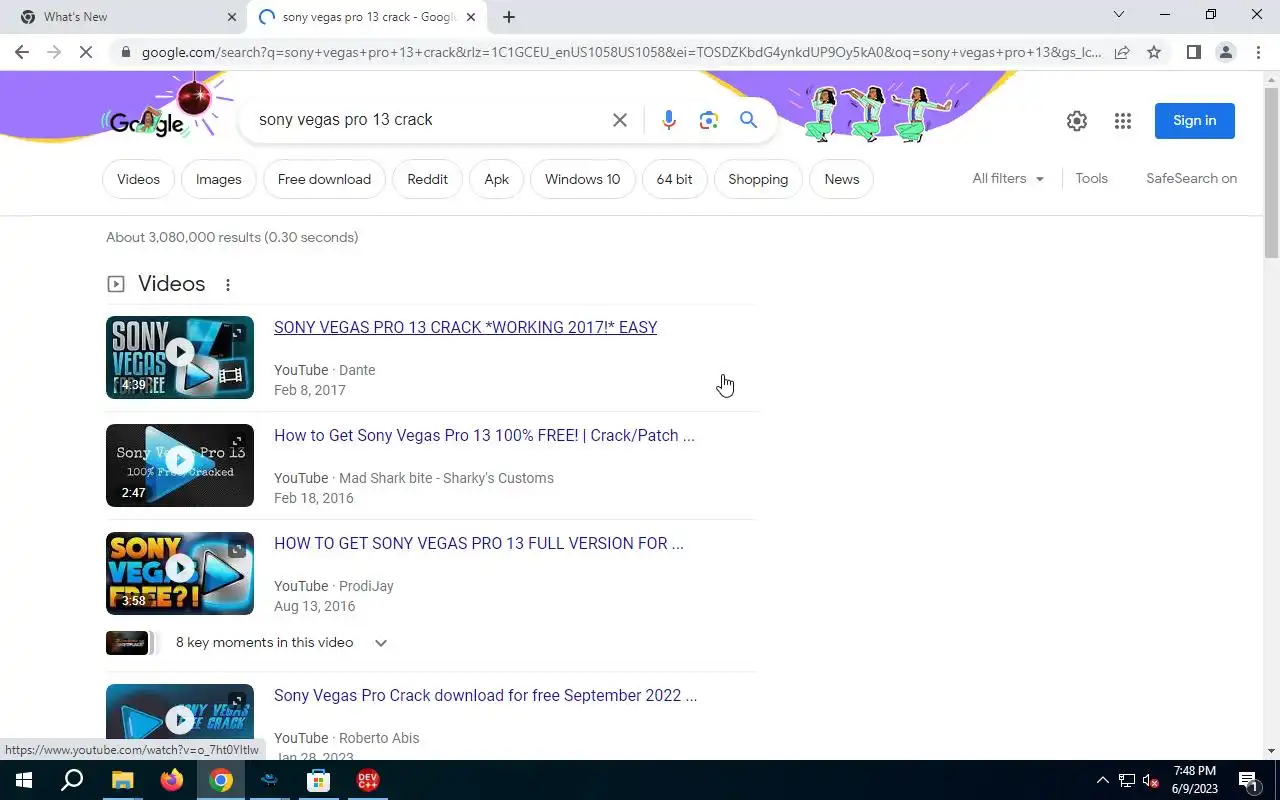Open the Windows Start menu
1280x800 pixels.
tap(24, 780)
